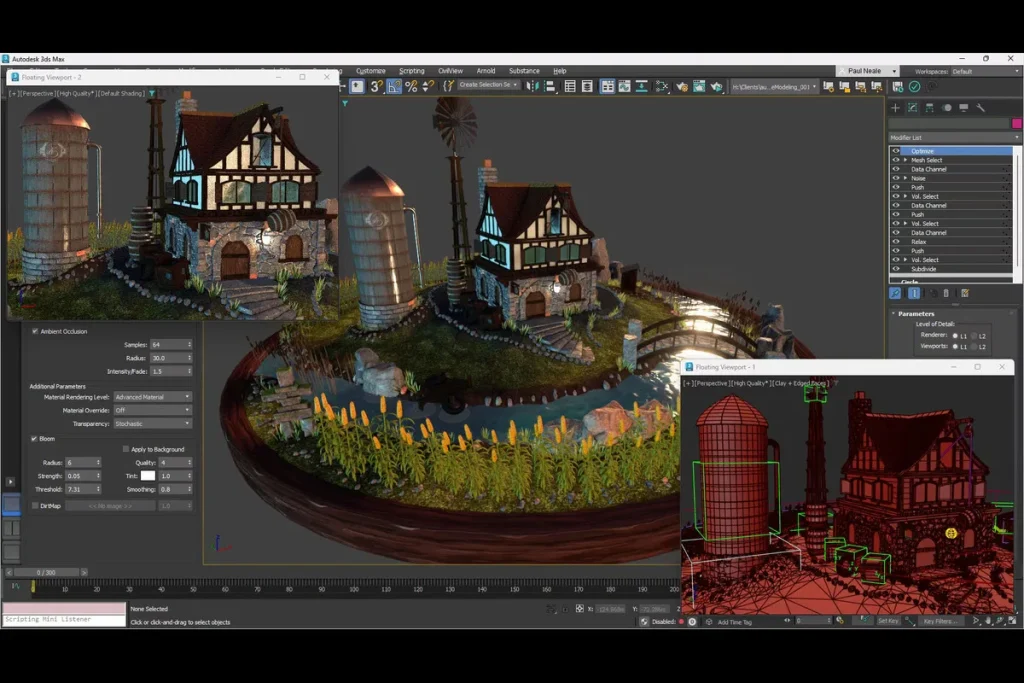The height and width of the screenshot is (683, 1024).
Task: Open the Display panel icon
Action: [x=963, y=108]
